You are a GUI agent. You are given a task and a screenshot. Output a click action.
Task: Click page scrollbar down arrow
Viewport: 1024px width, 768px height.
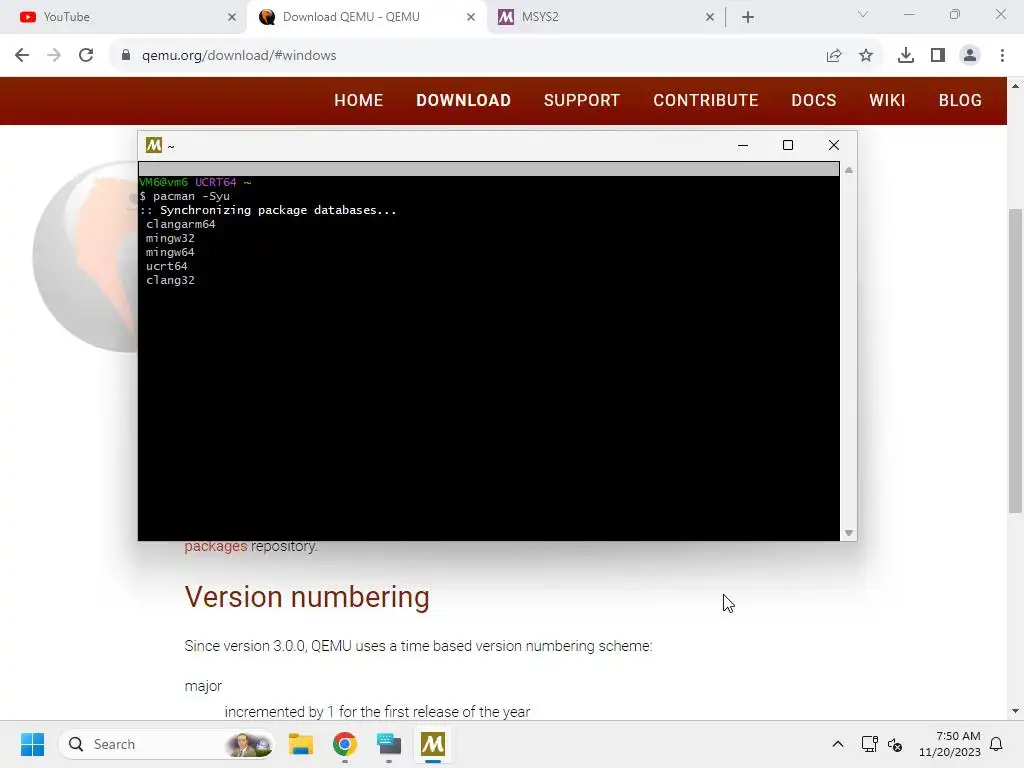point(1016,711)
